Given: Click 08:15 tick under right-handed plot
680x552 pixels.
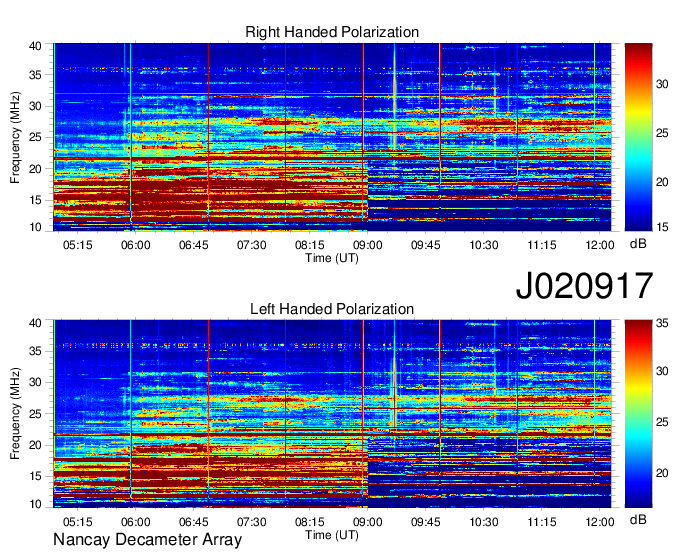Looking at the screenshot, I should pos(310,245).
